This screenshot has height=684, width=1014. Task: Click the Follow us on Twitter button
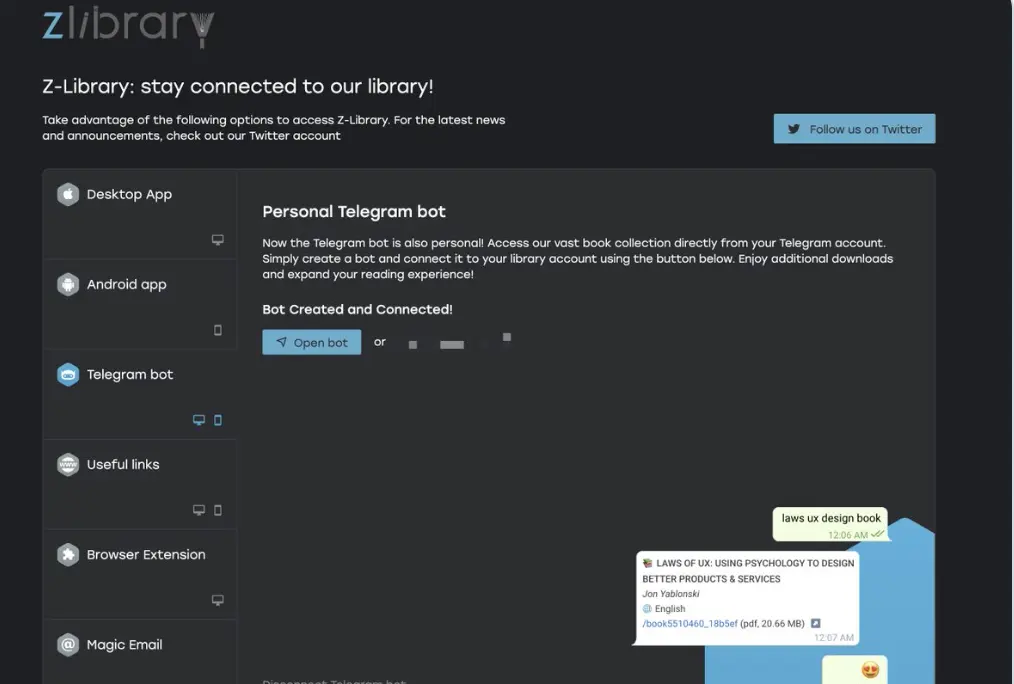pyautogui.click(x=854, y=129)
